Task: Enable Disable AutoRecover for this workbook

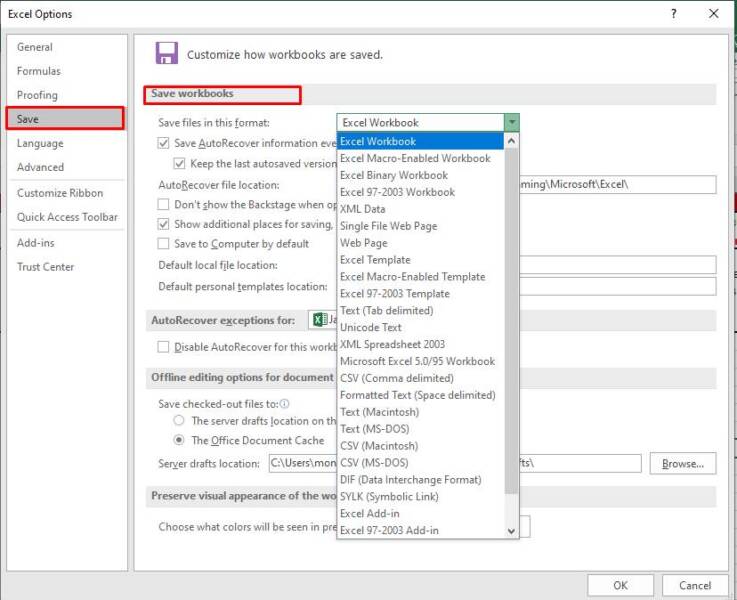Action: (163, 347)
